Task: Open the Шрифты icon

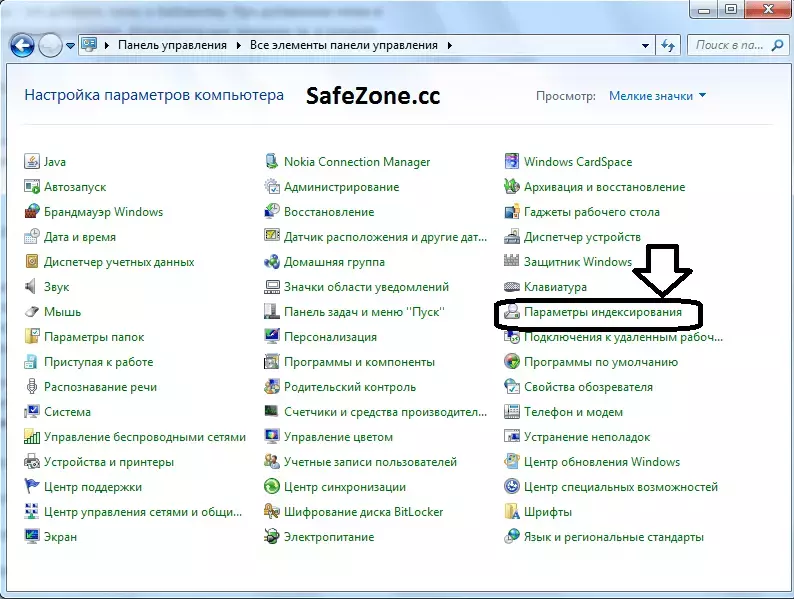Action: click(512, 512)
